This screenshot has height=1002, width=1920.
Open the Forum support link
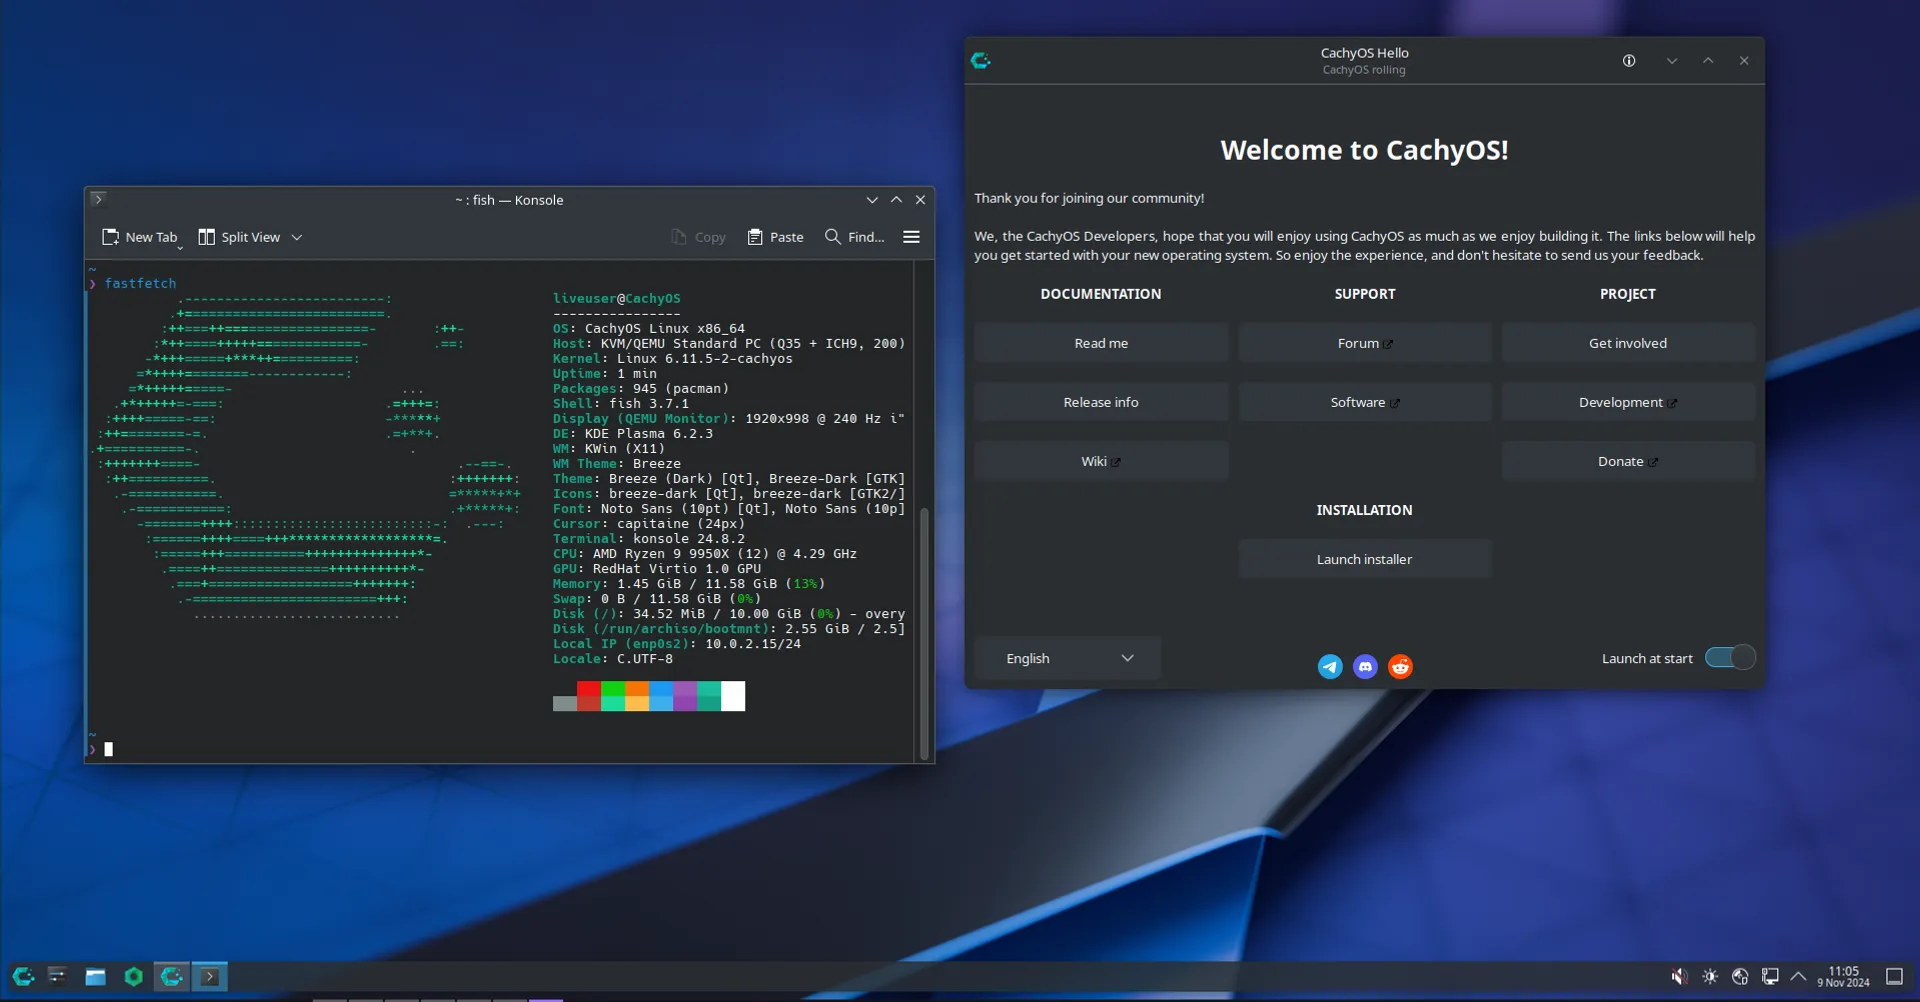(x=1364, y=342)
